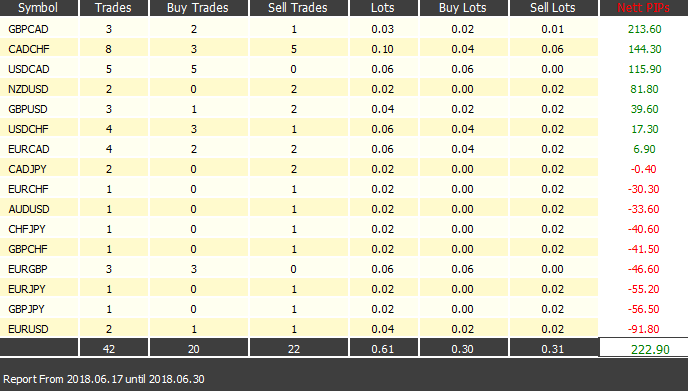Click the total sell lots 0.31

coord(552,349)
